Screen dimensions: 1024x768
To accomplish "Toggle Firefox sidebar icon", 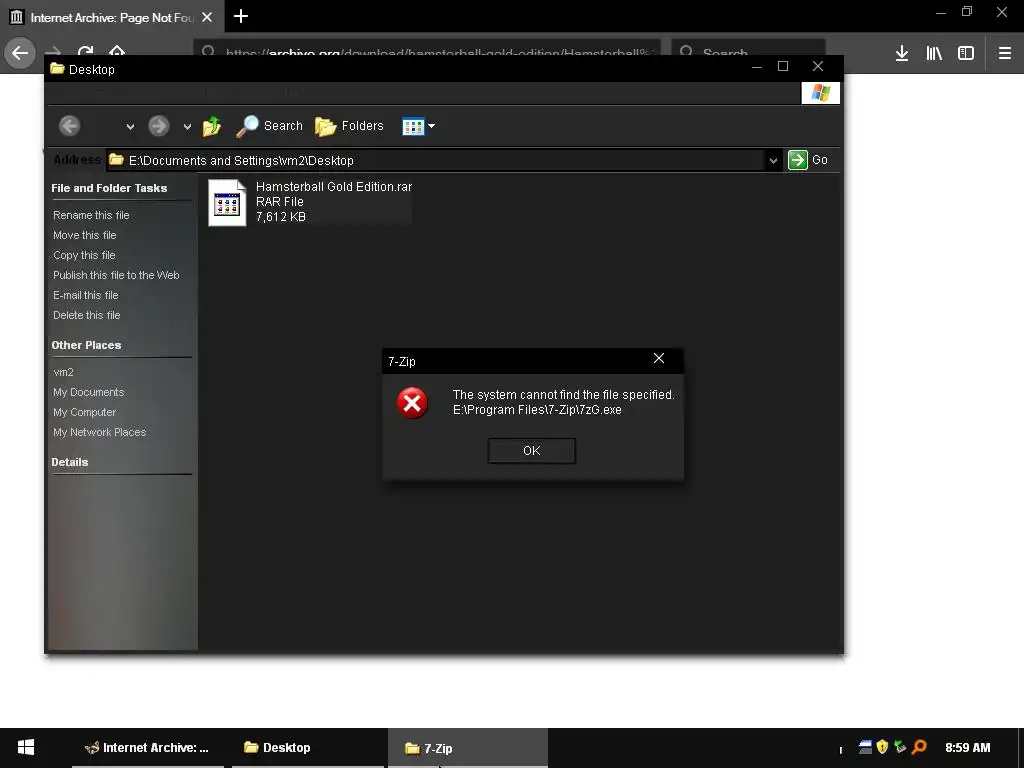I will pyautogui.click(x=966, y=54).
